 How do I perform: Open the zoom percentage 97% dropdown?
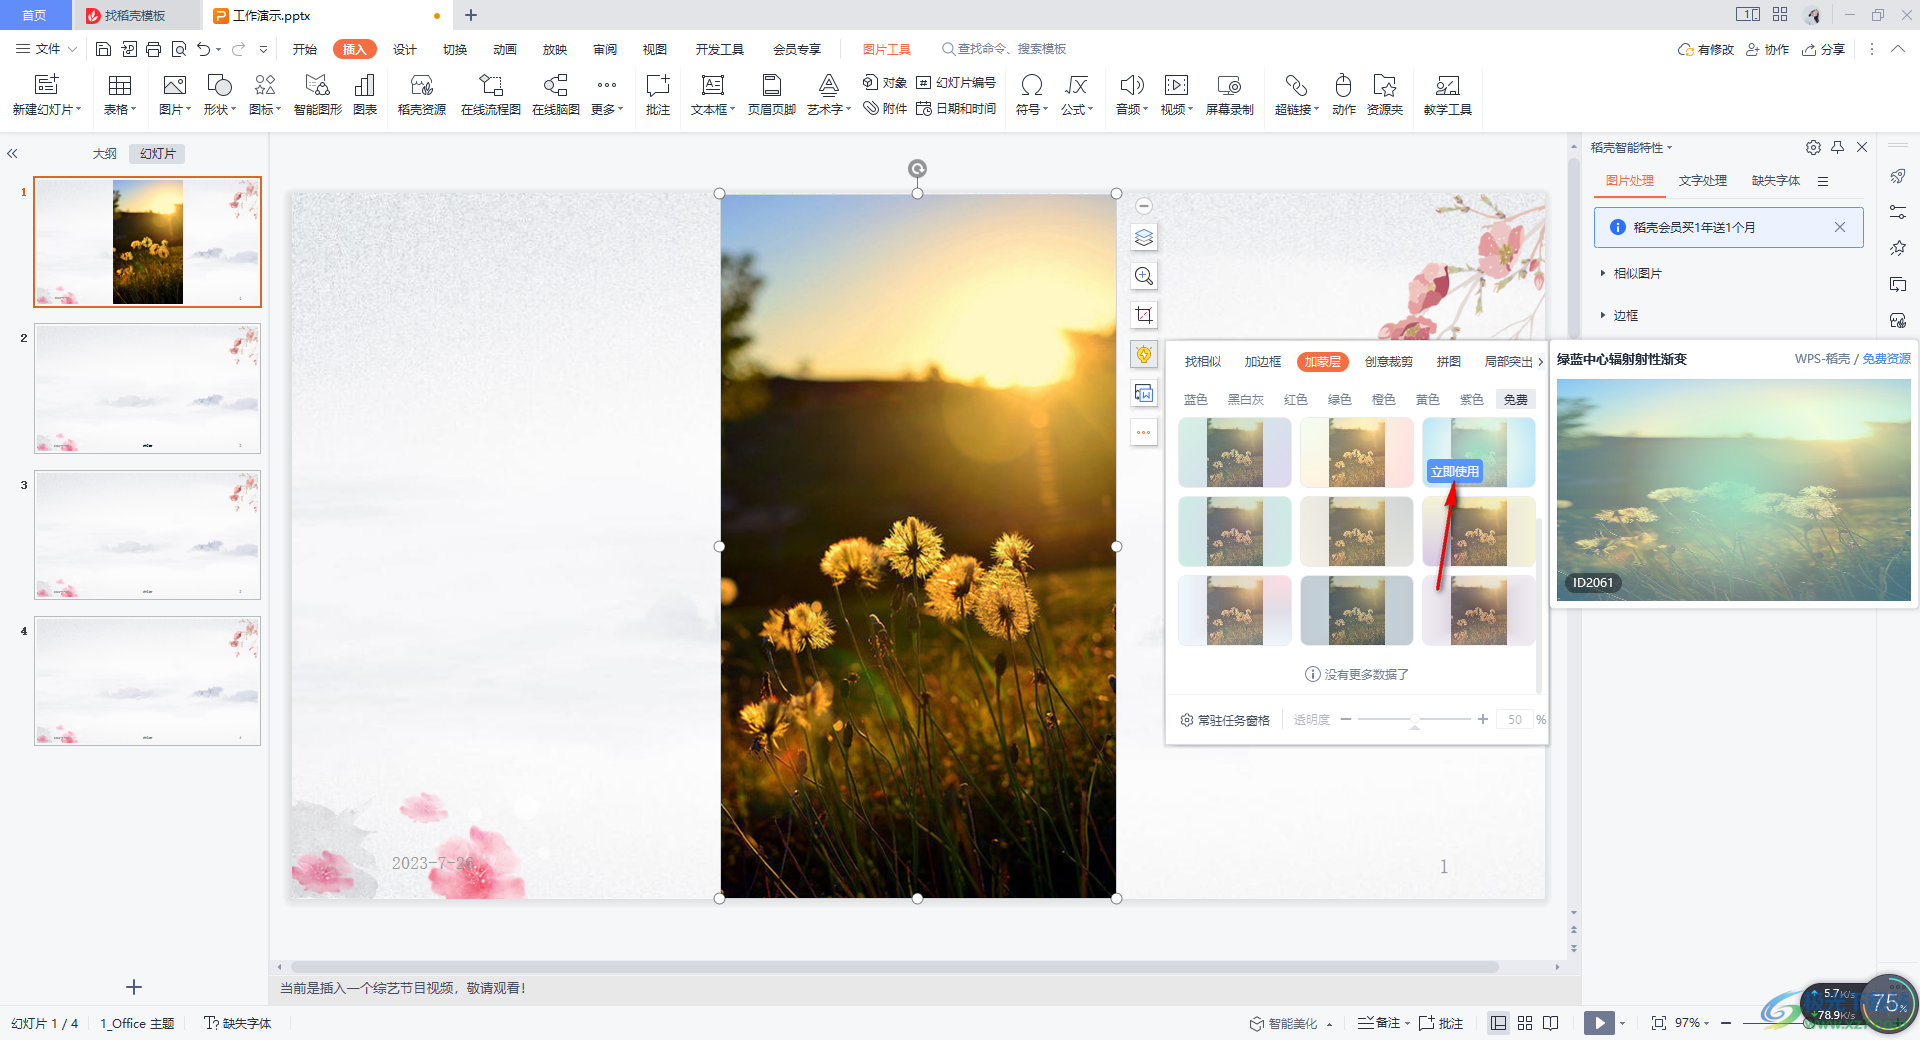pos(1692,1023)
